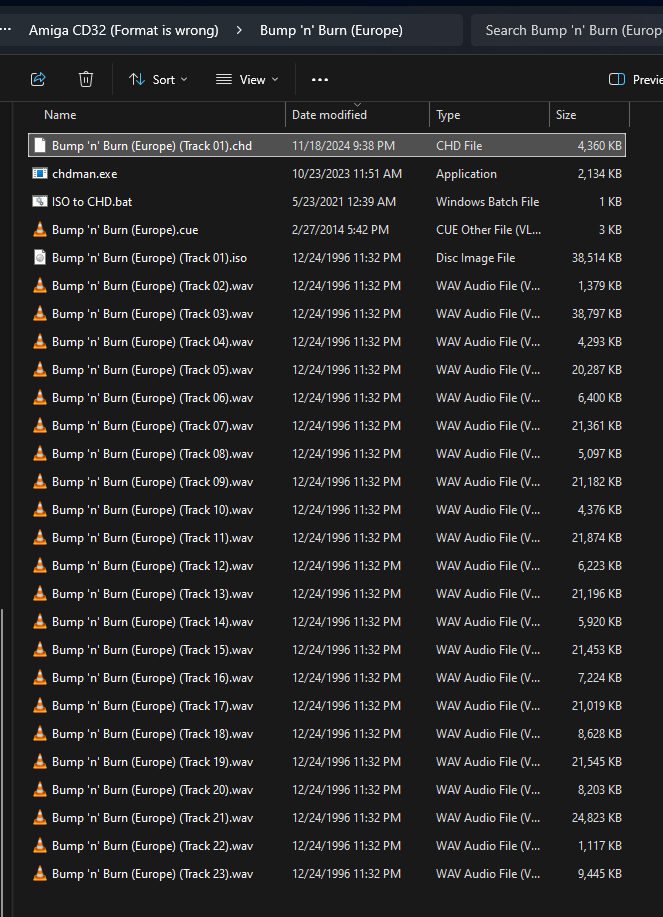The height and width of the screenshot is (917, 663).
Task: Click the Delete trash can icon
Action: tap(86, 79)
